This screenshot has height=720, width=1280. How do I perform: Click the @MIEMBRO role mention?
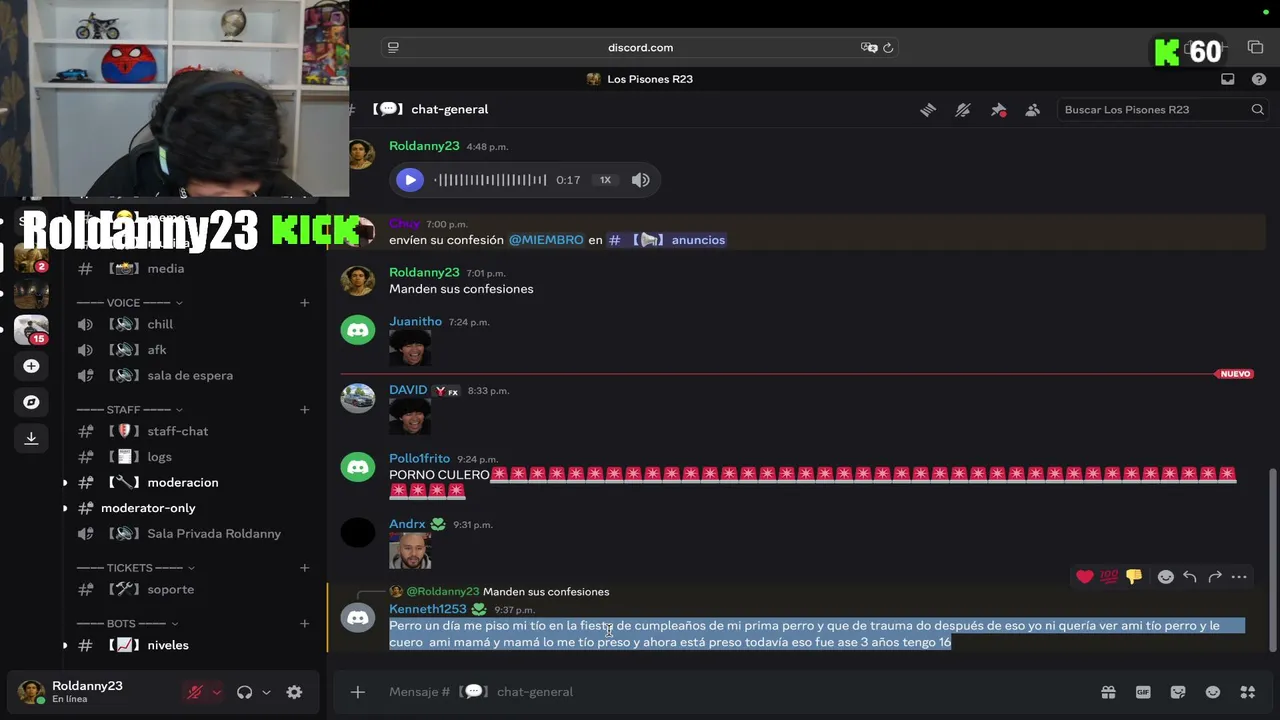546,240
